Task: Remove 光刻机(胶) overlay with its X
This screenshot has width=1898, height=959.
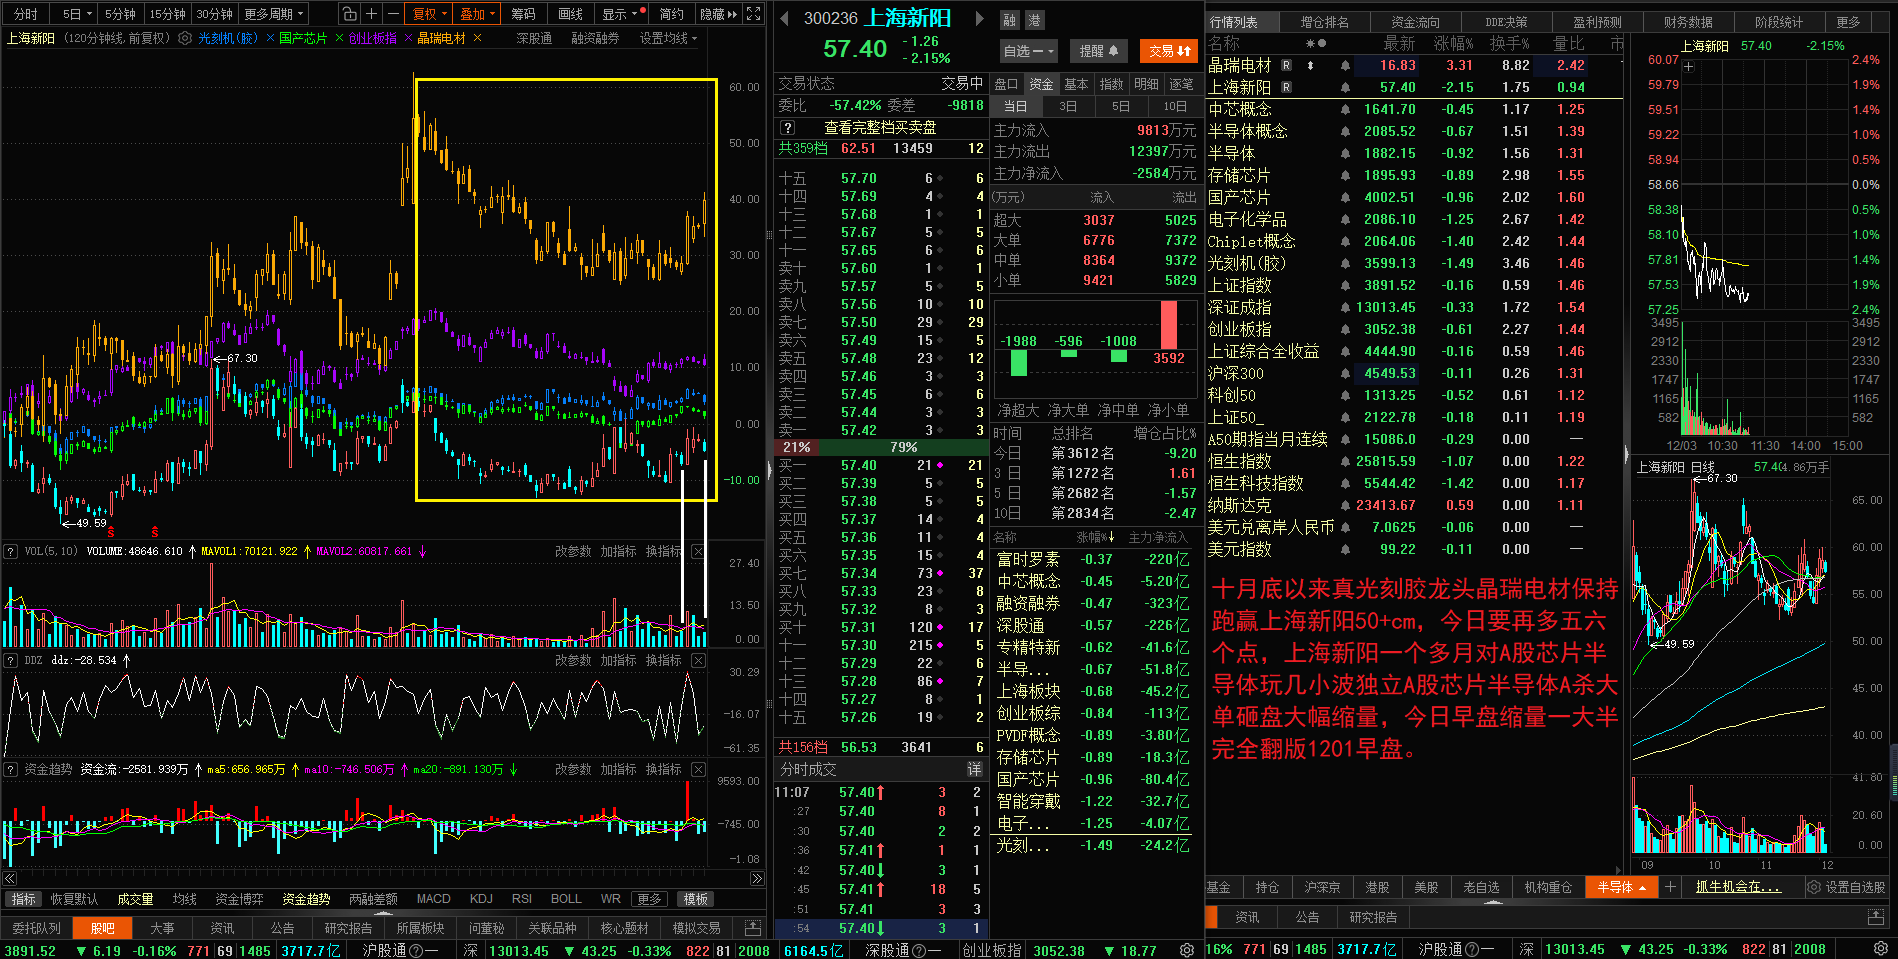Action: click(x=270, y=38)
